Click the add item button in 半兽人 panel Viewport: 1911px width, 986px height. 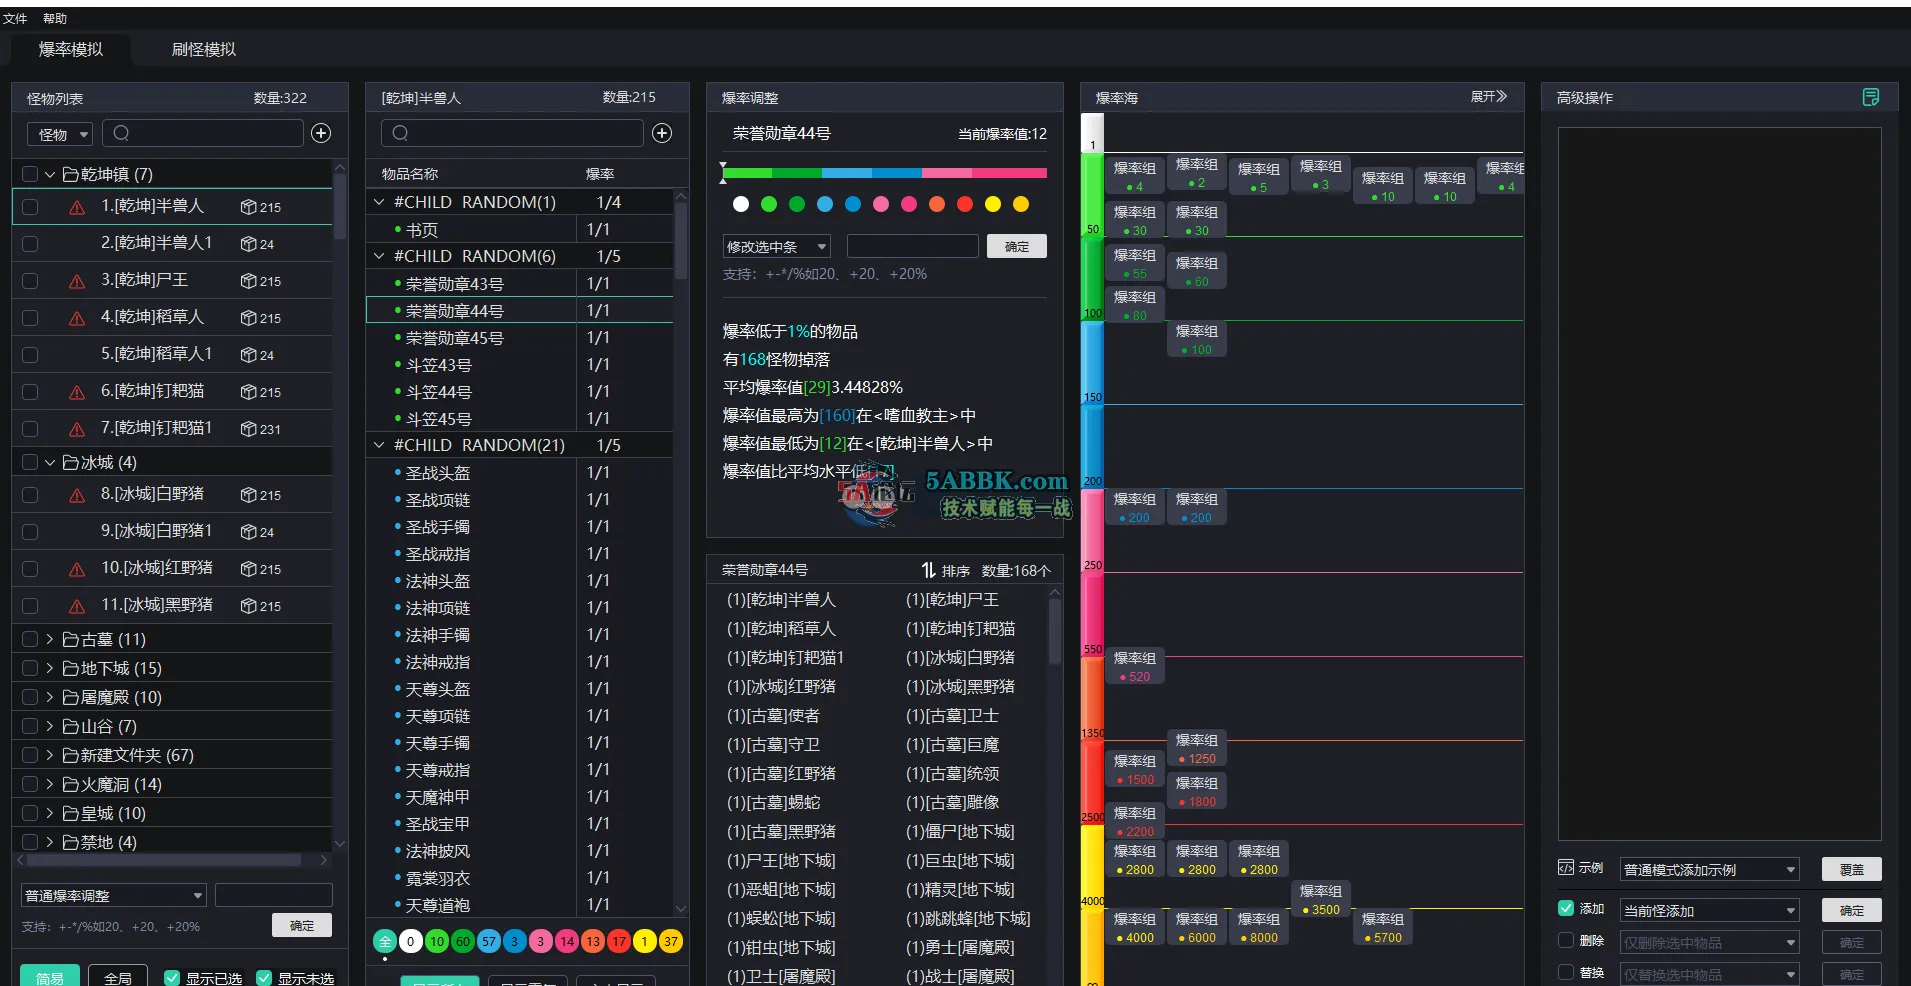[662, 133]
